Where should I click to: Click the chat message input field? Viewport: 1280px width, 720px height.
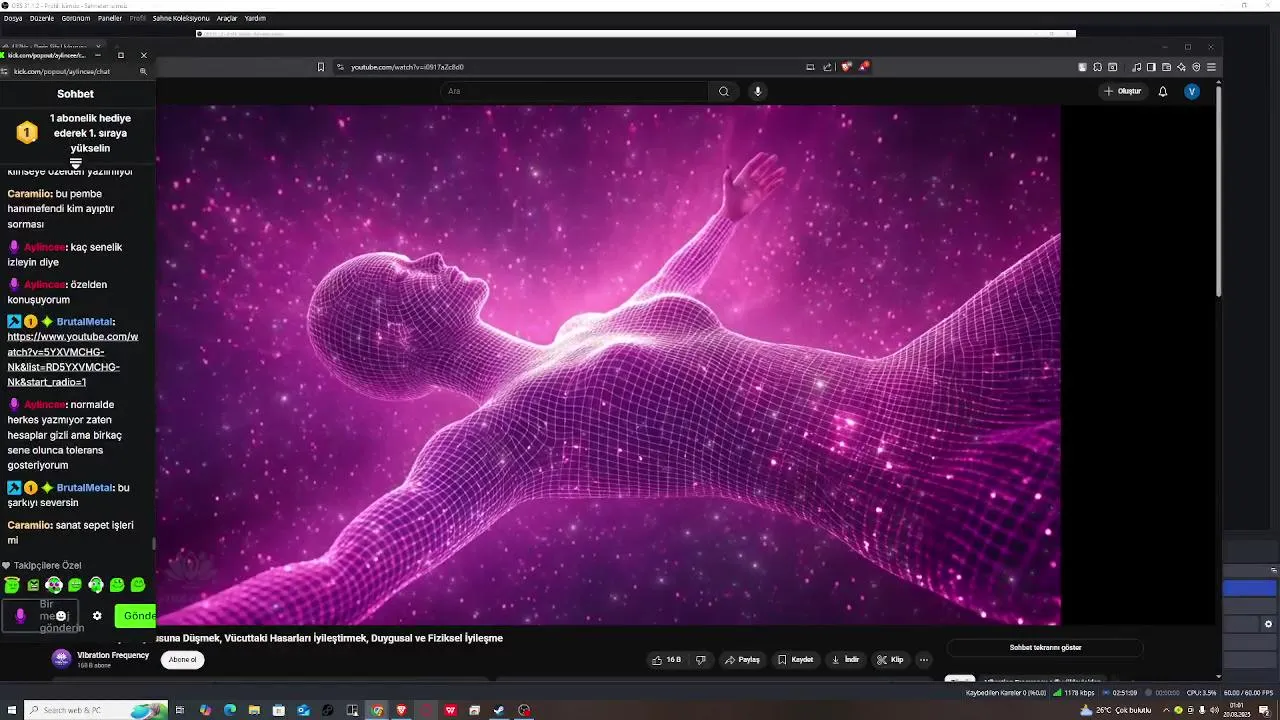point(40,616)
